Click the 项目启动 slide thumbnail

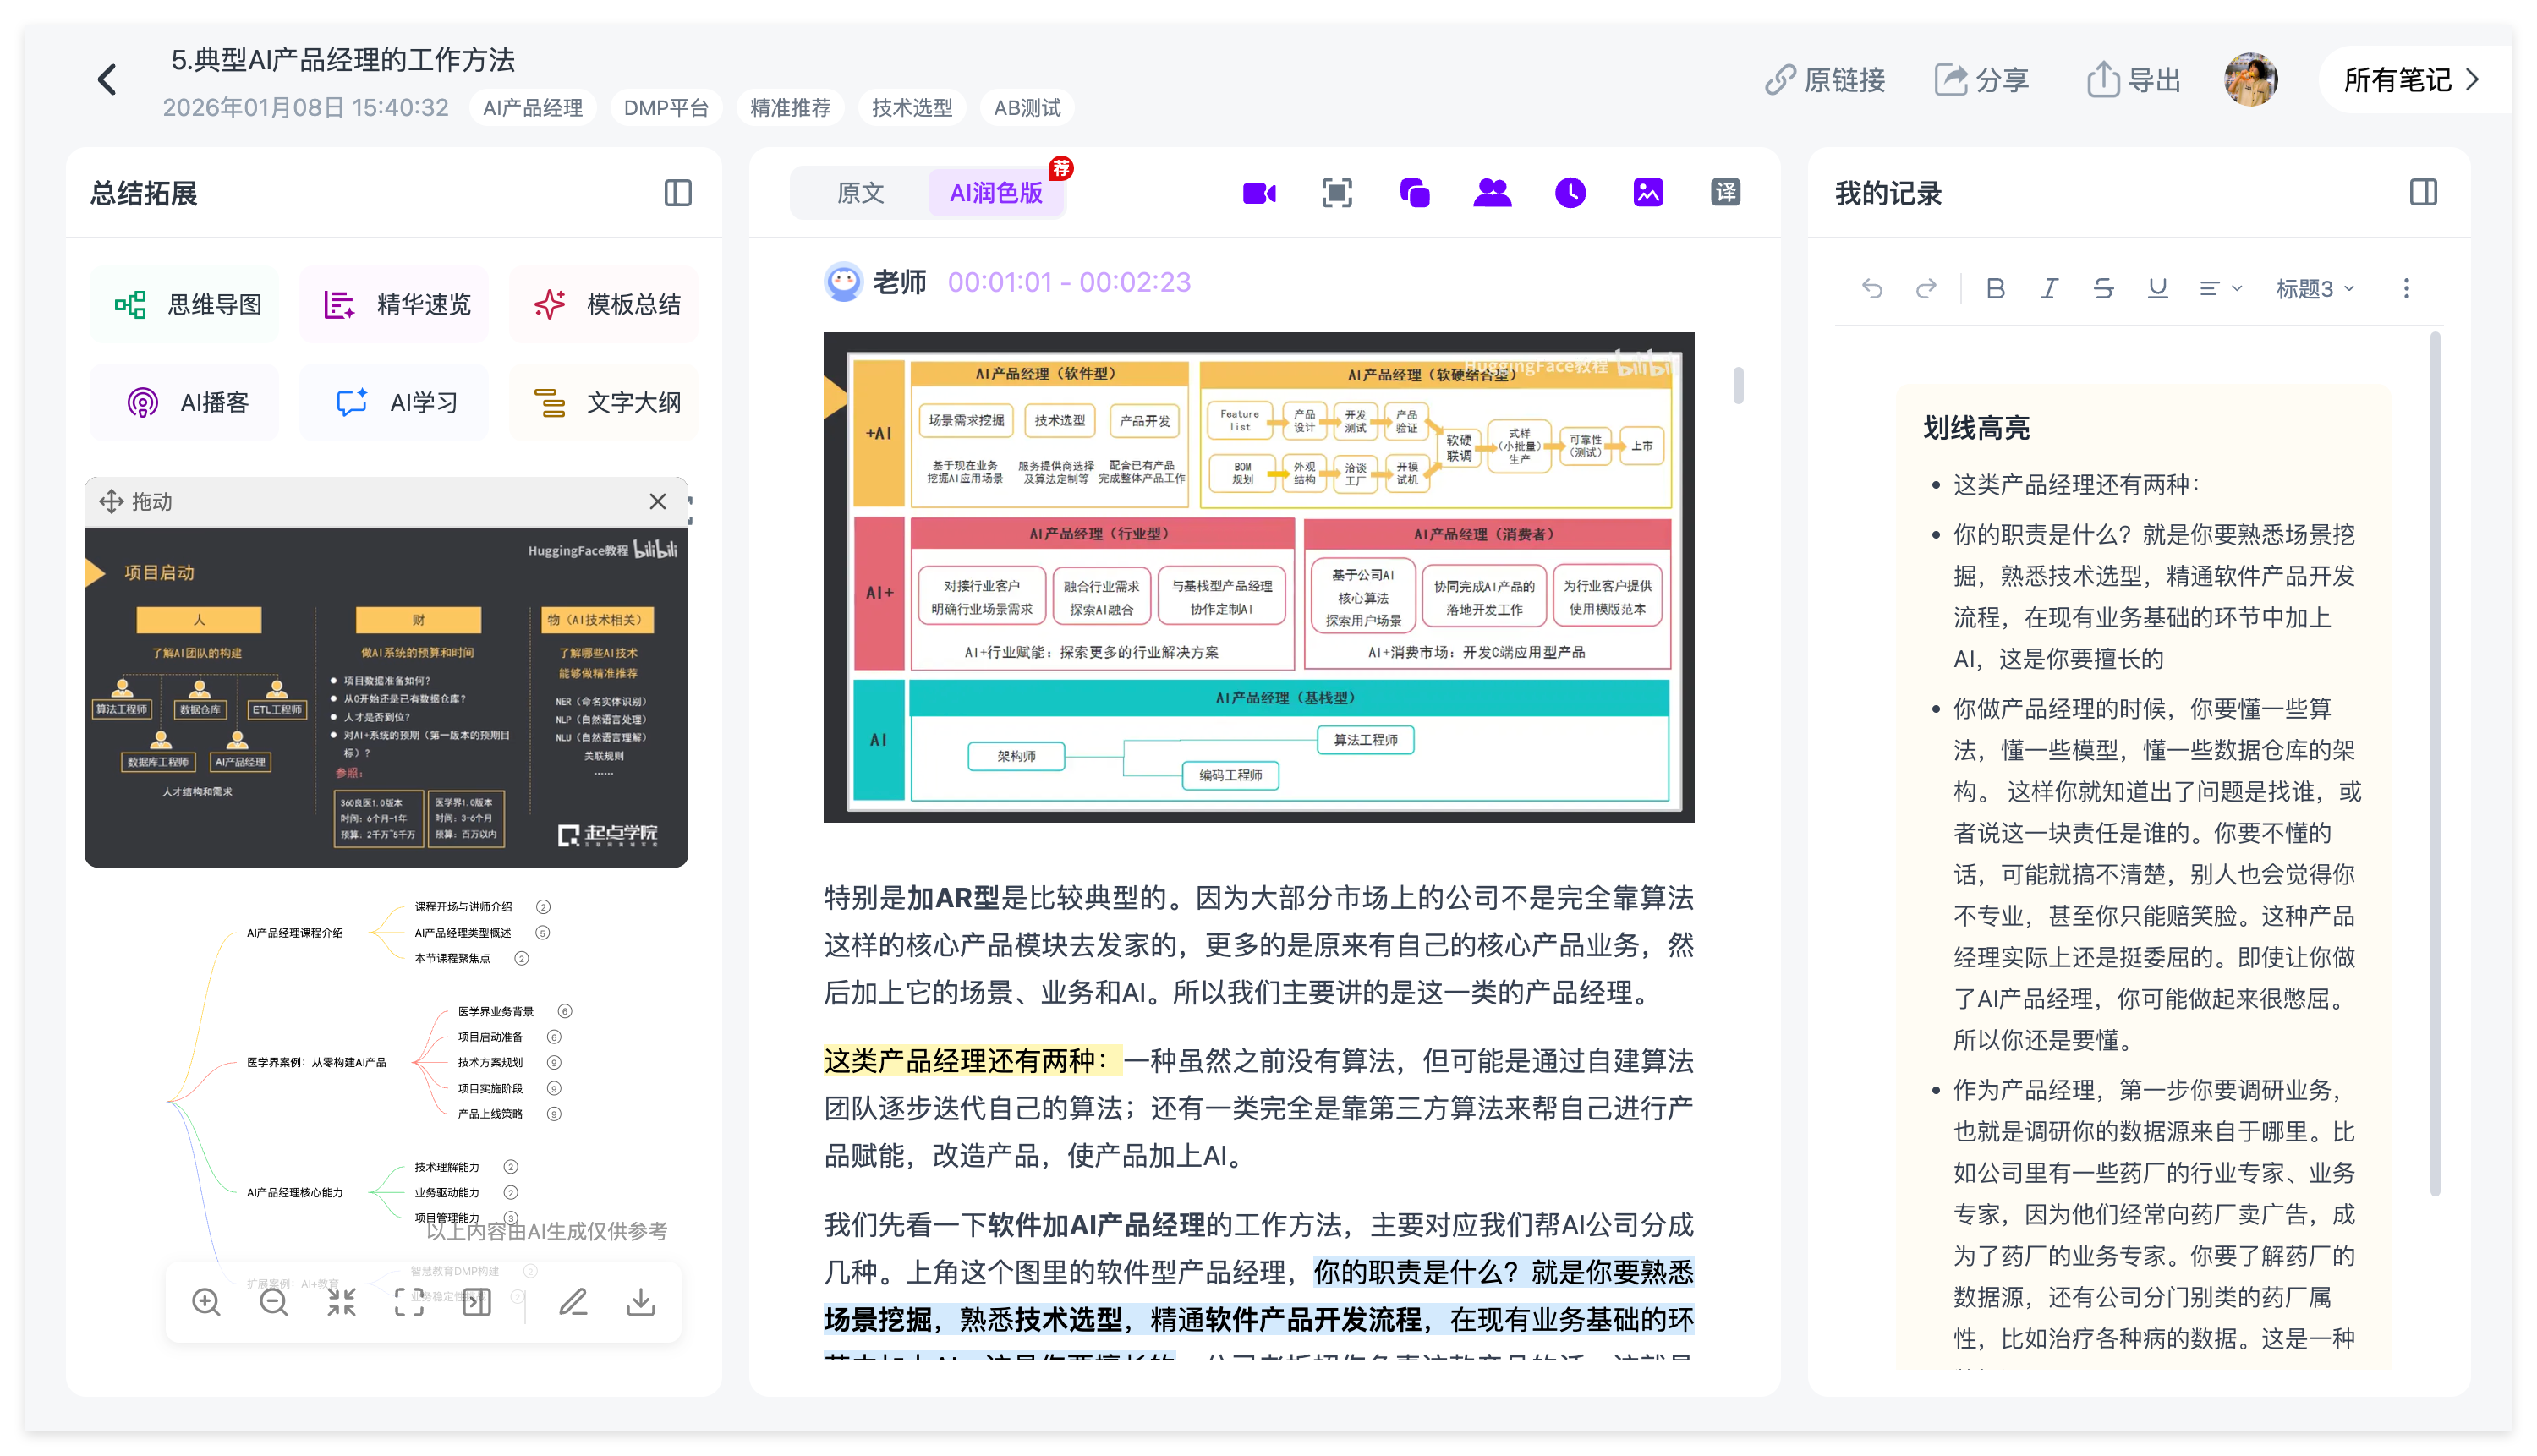point(386,697)
